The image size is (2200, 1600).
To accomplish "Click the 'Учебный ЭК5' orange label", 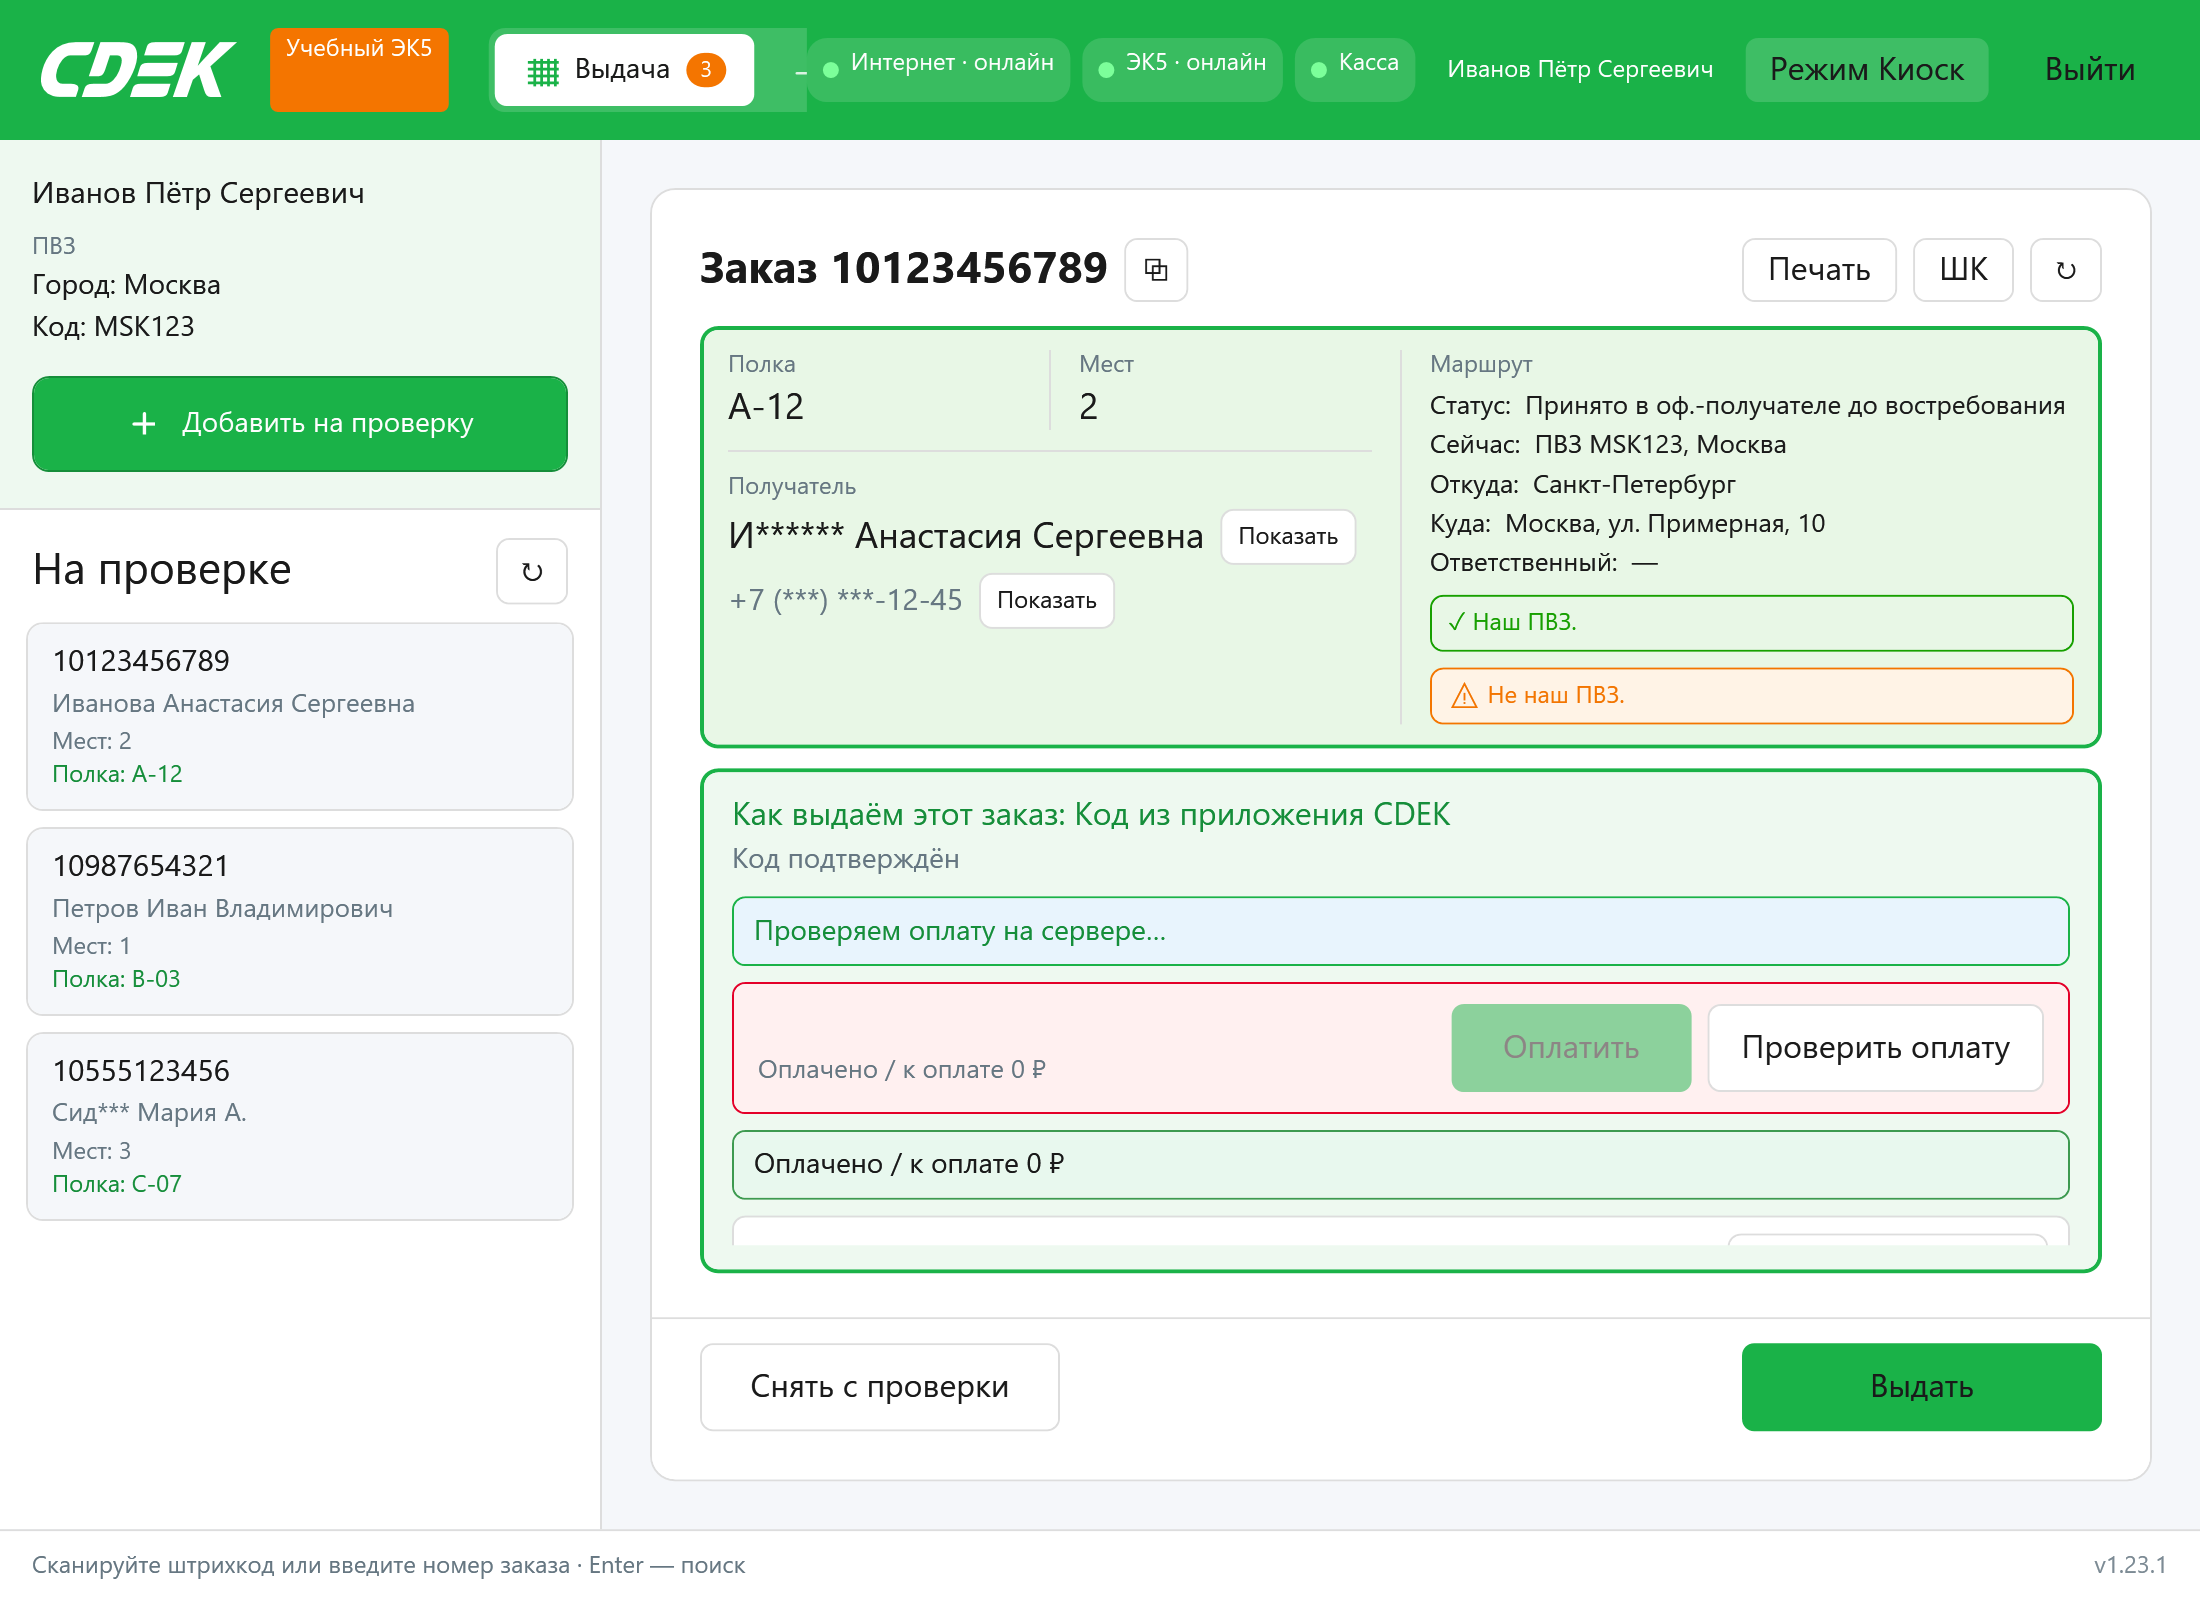I will point(359,69).
